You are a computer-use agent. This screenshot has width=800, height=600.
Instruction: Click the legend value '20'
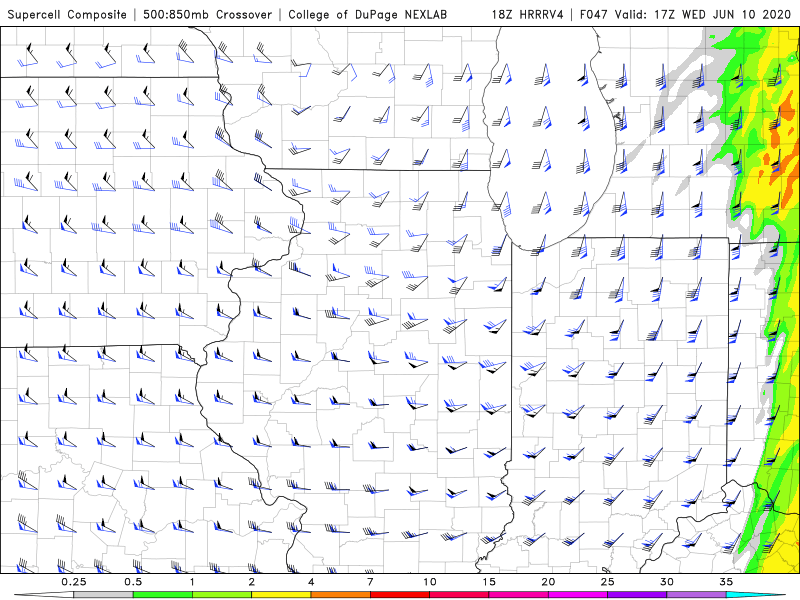point(548,582)
